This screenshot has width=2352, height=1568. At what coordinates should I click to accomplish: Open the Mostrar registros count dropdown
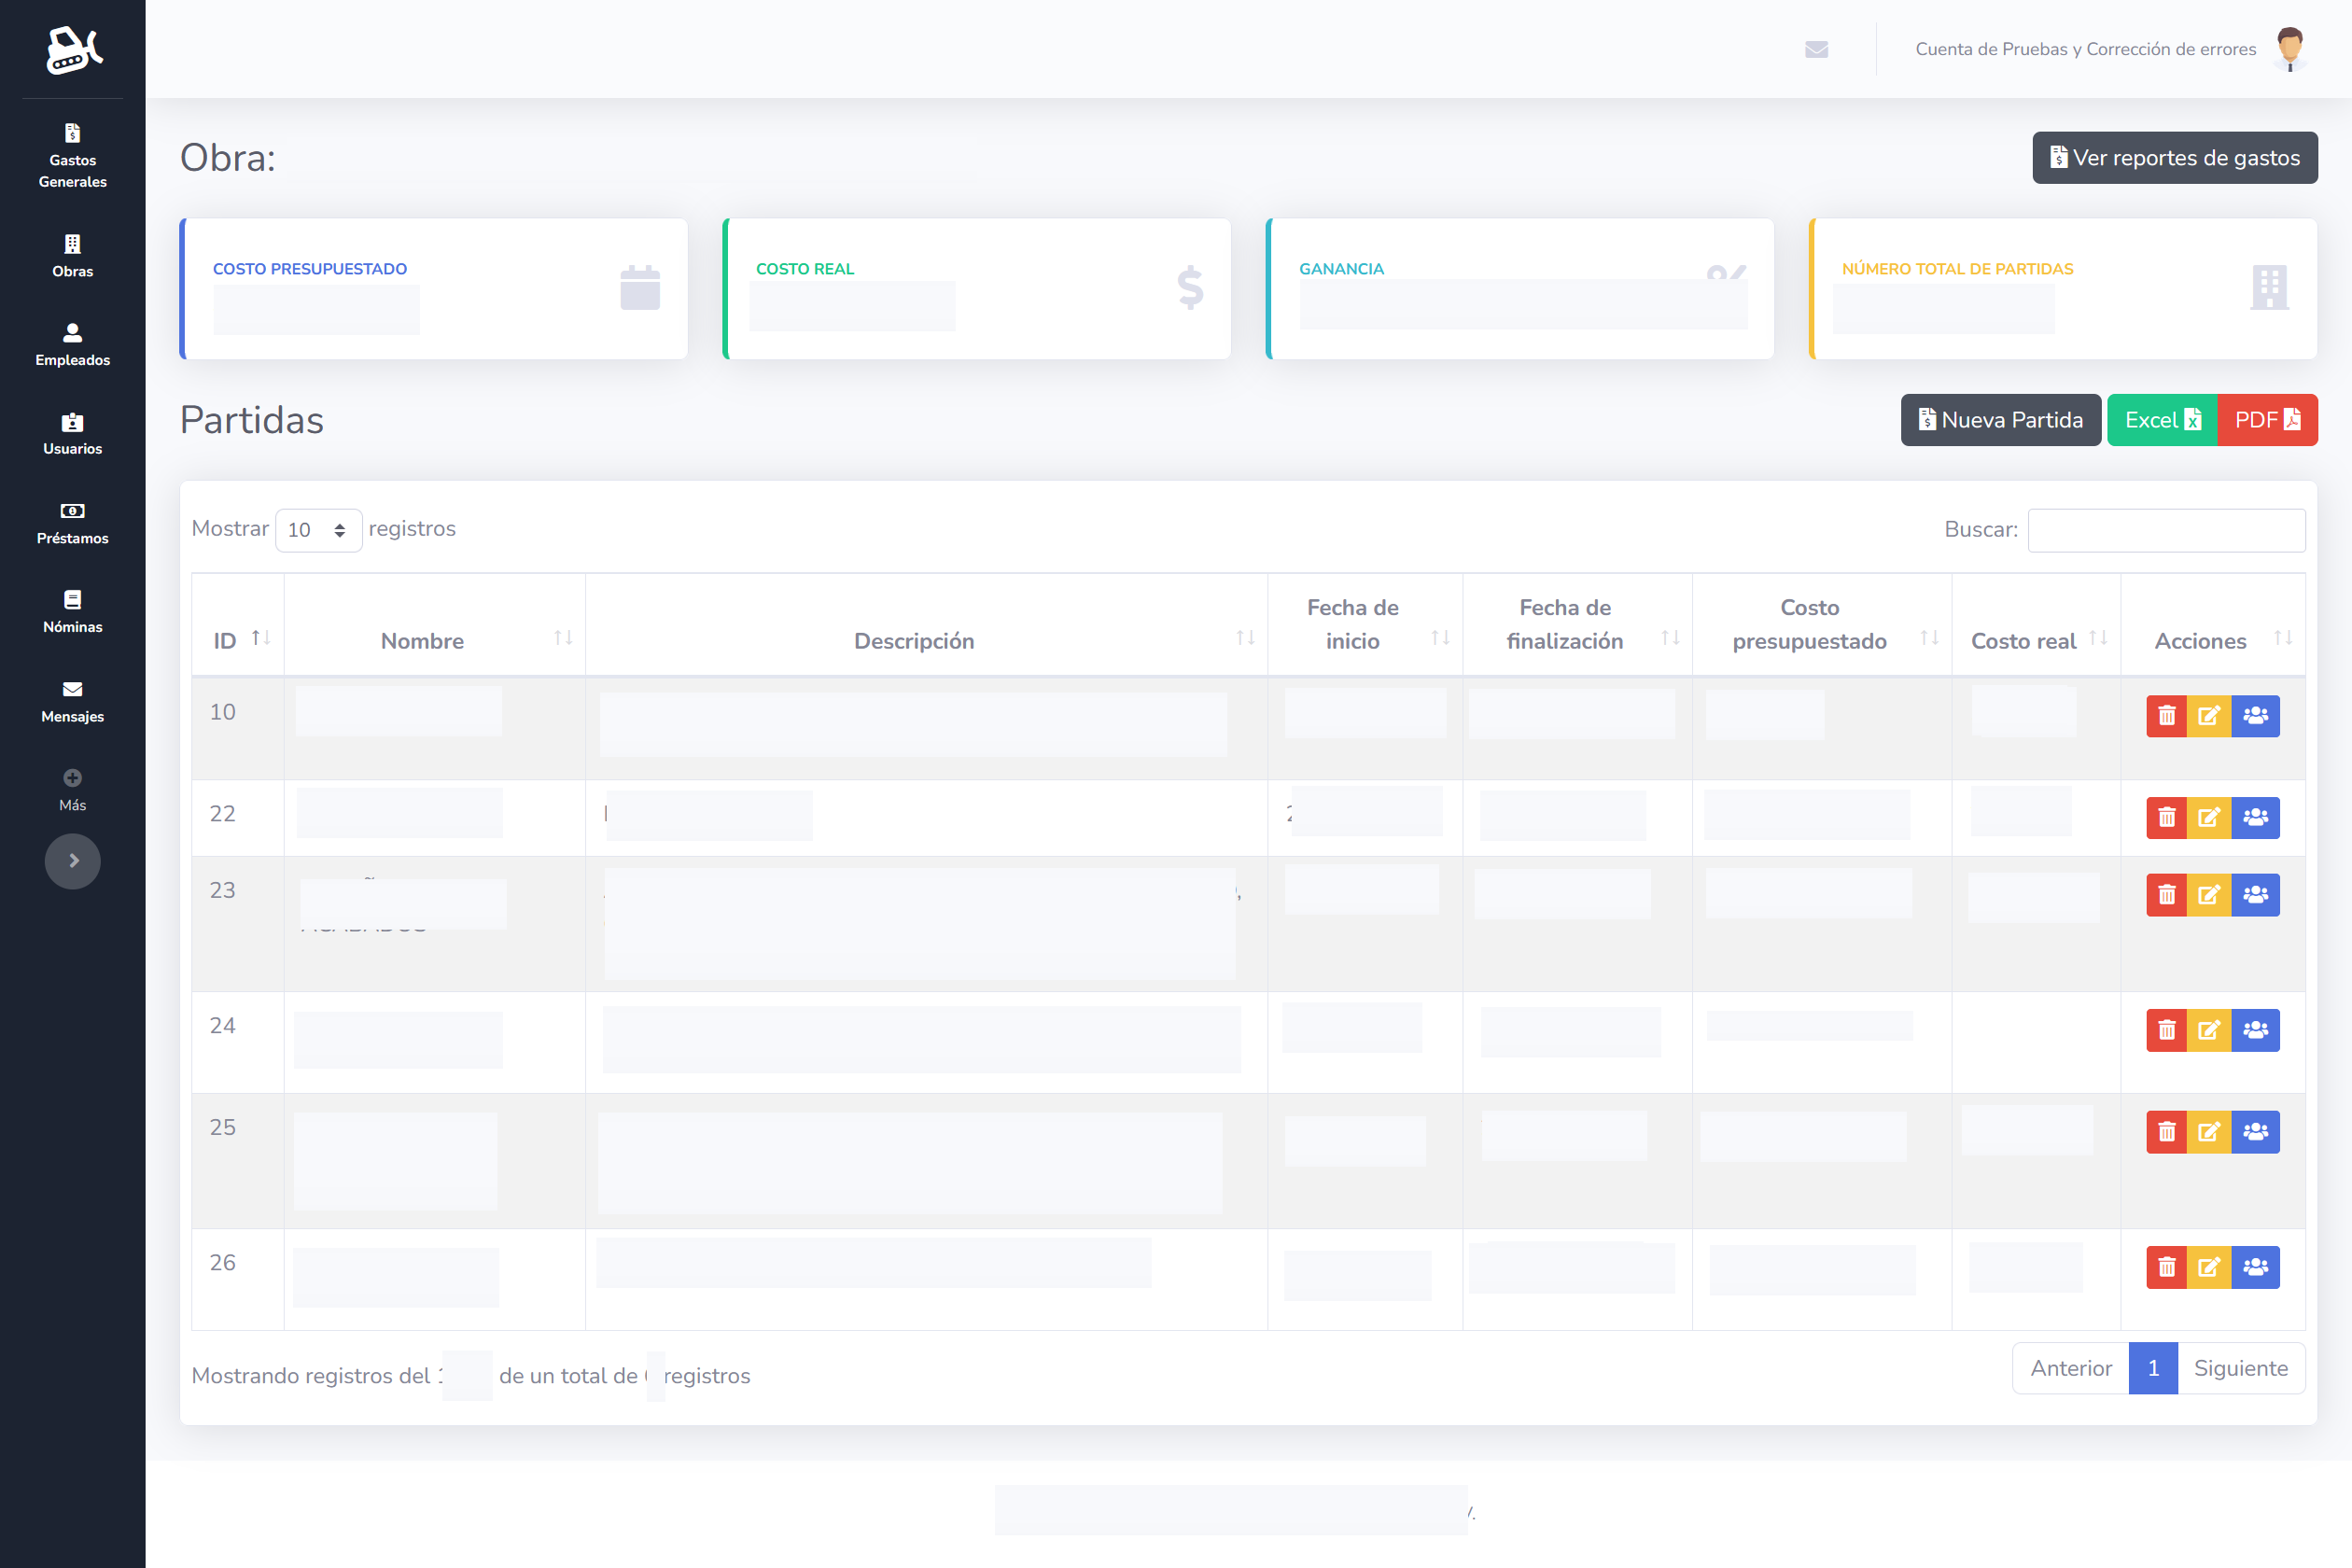(318, 530)
